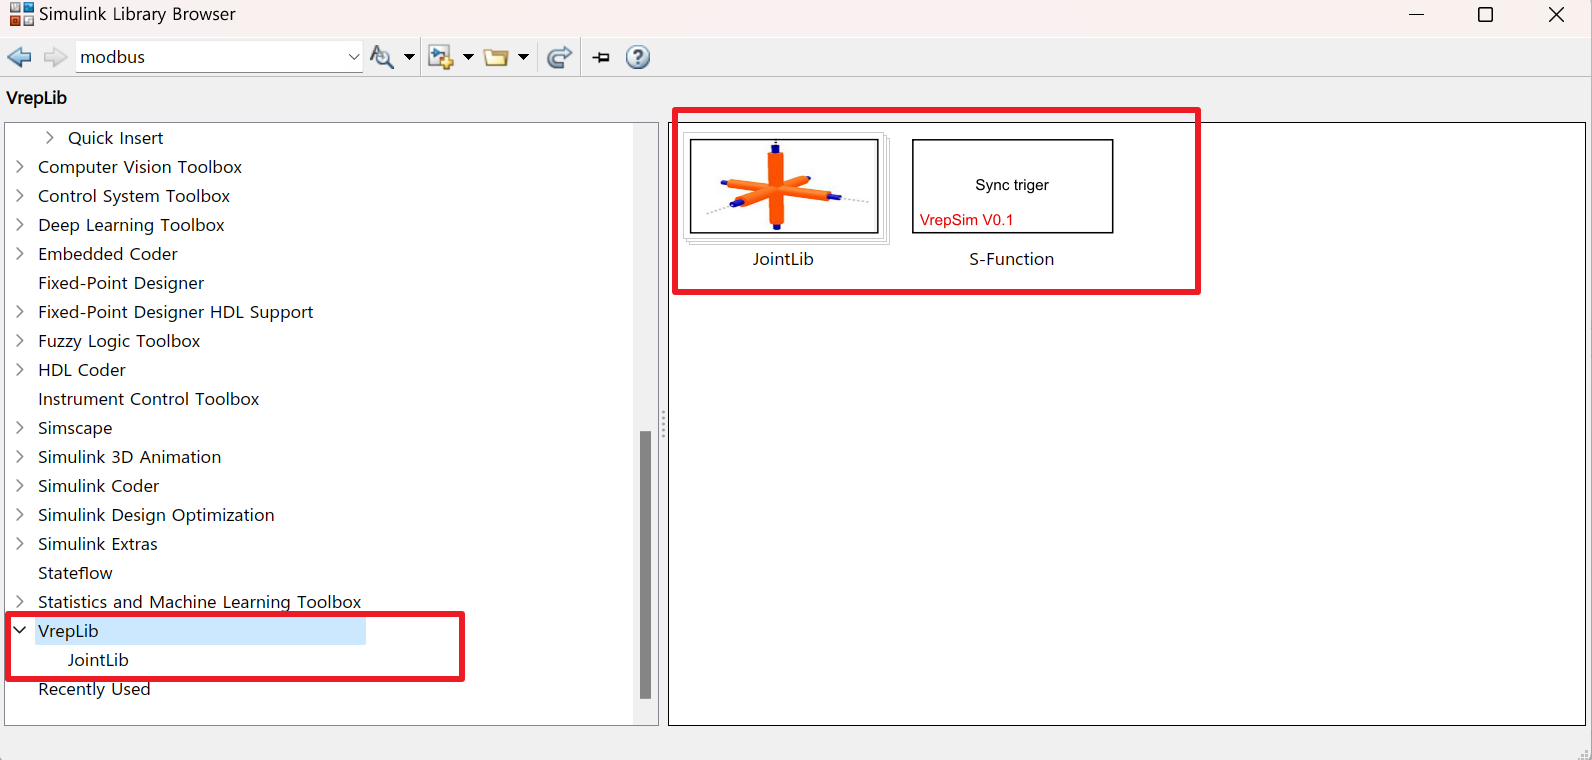Screen dimensions: 1592x760
Task: Select Statistics and Machine Learning Toolbox
Action: [x=199, y=602]
